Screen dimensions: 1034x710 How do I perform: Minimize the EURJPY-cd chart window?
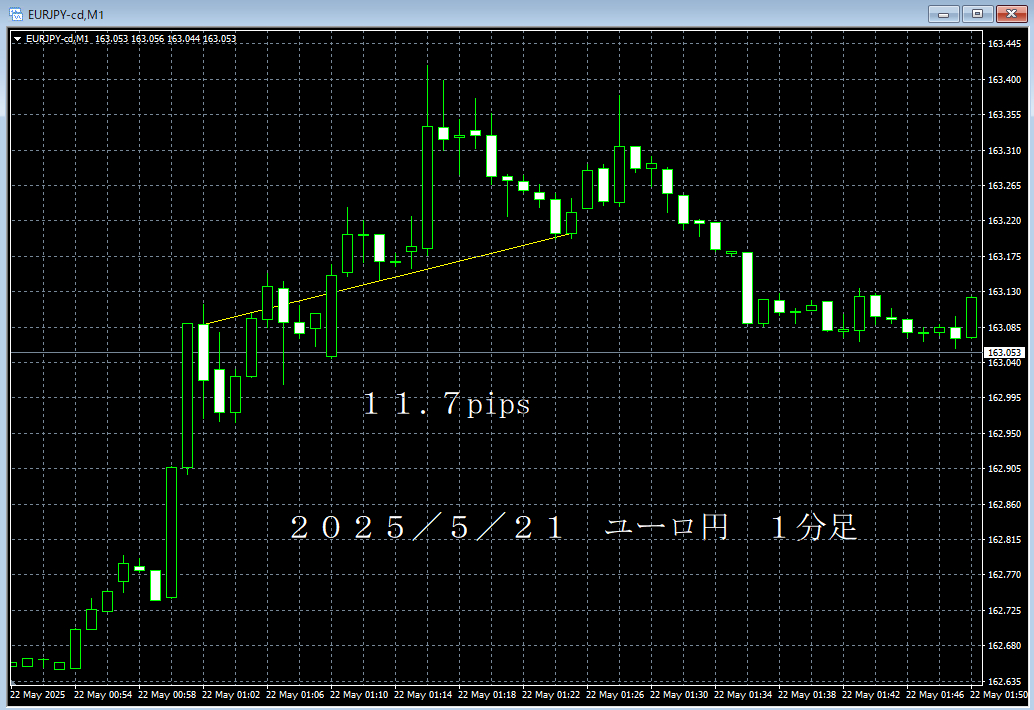(944, 14)
